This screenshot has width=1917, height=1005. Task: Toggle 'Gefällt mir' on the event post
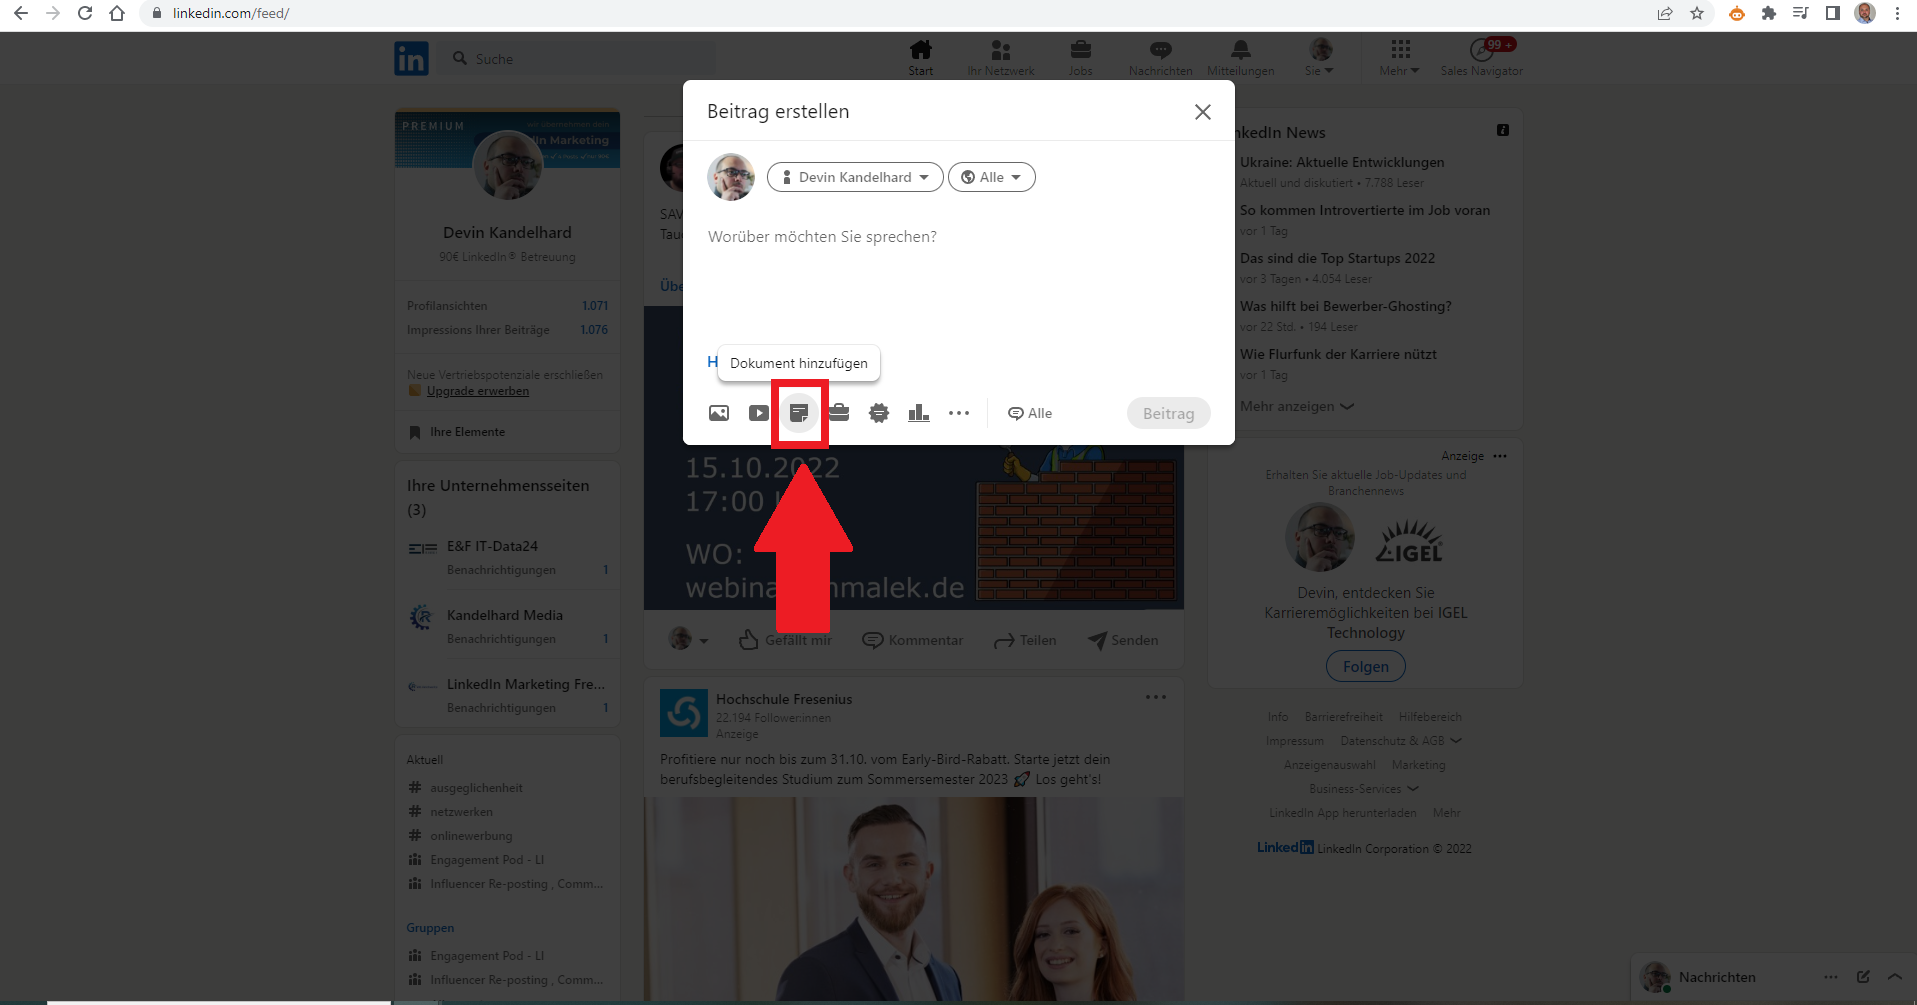tap(784, 639)
